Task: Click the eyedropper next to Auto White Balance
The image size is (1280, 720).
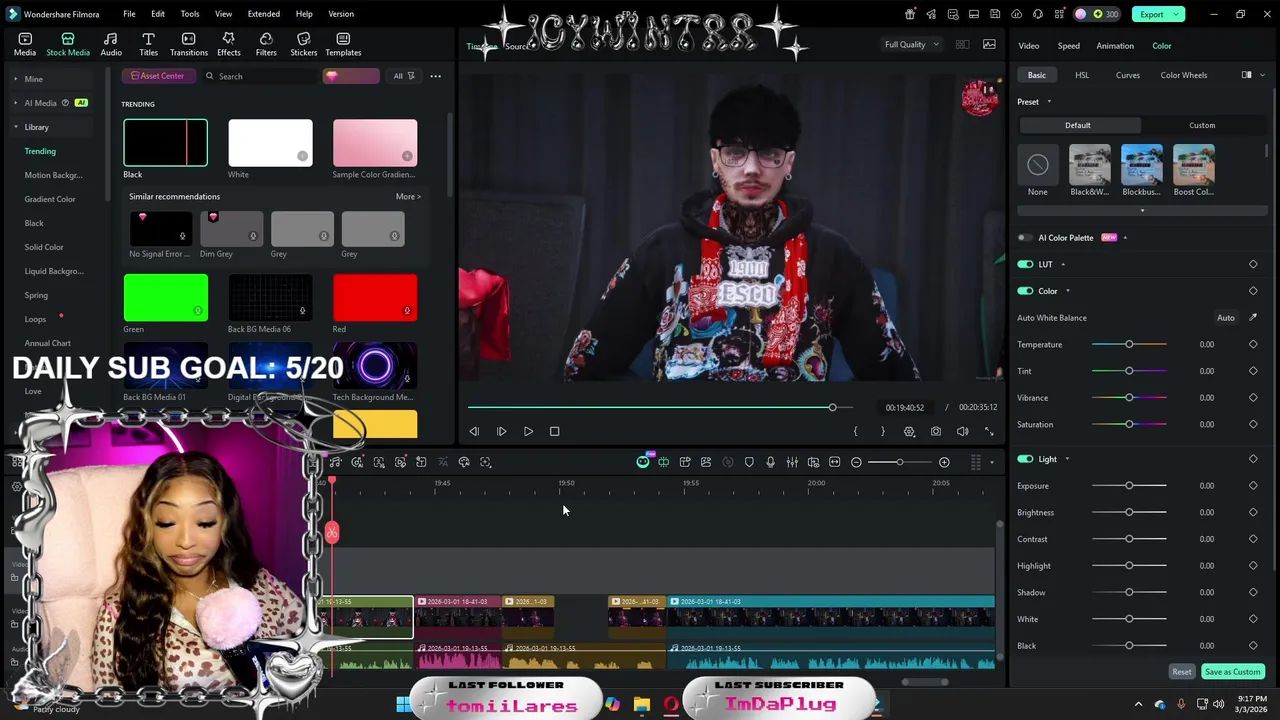Action: (1253, 318)
